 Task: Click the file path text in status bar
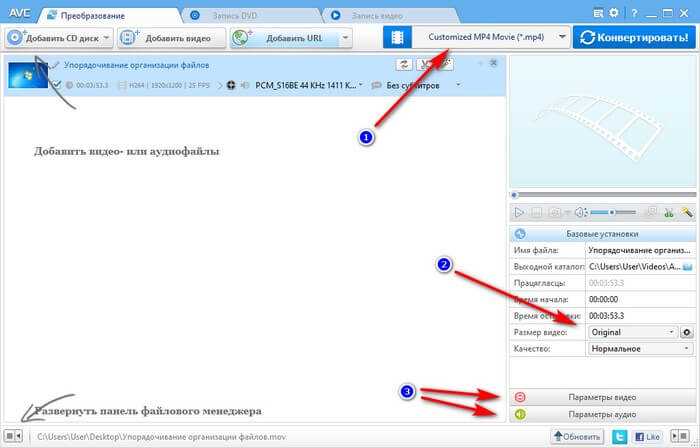click(162, 437)
